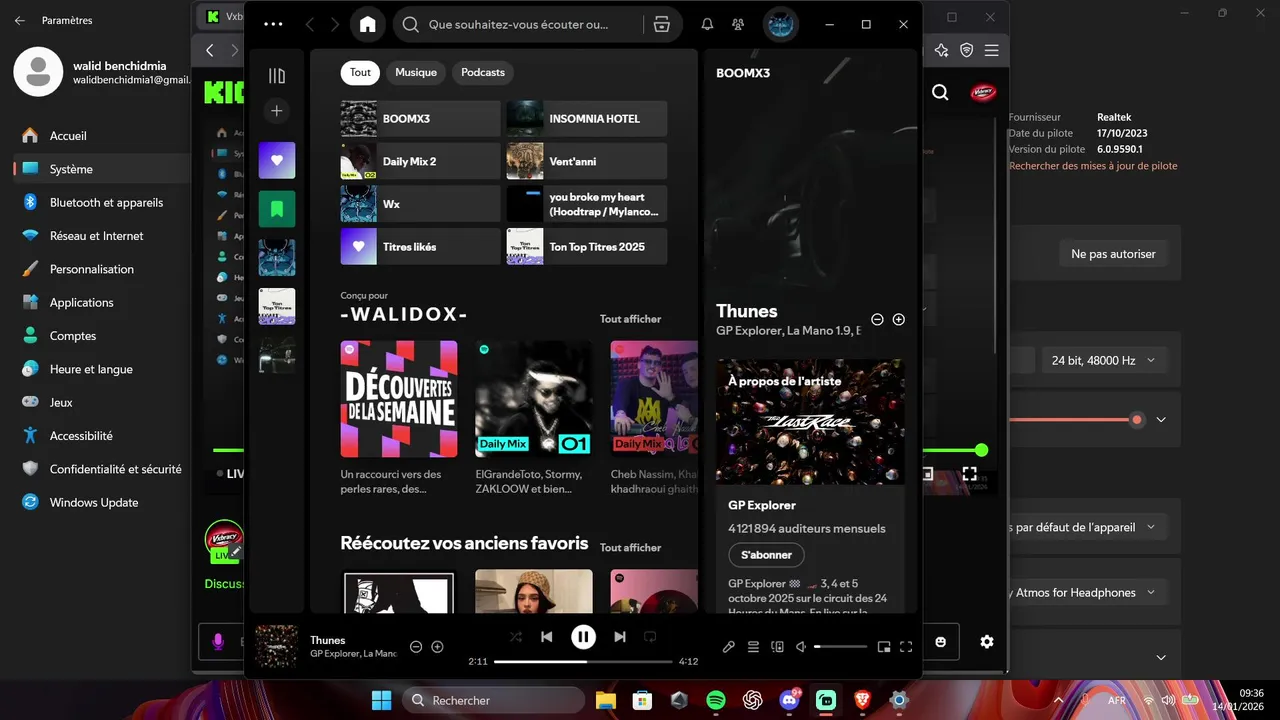The image size is (1280, 720).
Task: Open Connect to a device icon
Action: tap(777, 647)
